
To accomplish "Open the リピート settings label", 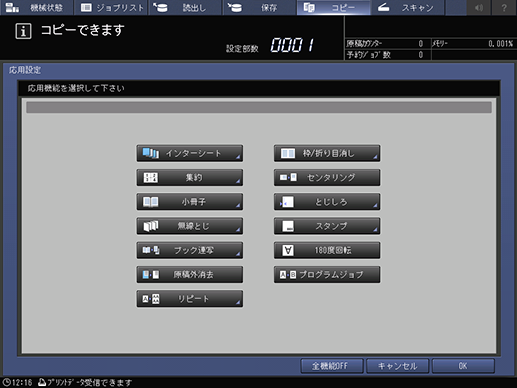I will click(193, 299).
